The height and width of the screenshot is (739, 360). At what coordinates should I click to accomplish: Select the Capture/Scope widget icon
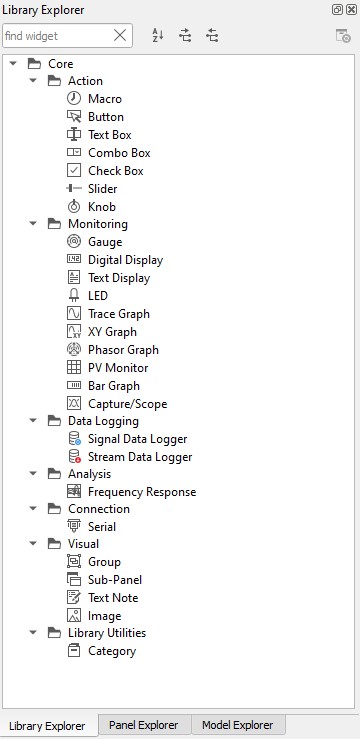coord(74,403)
